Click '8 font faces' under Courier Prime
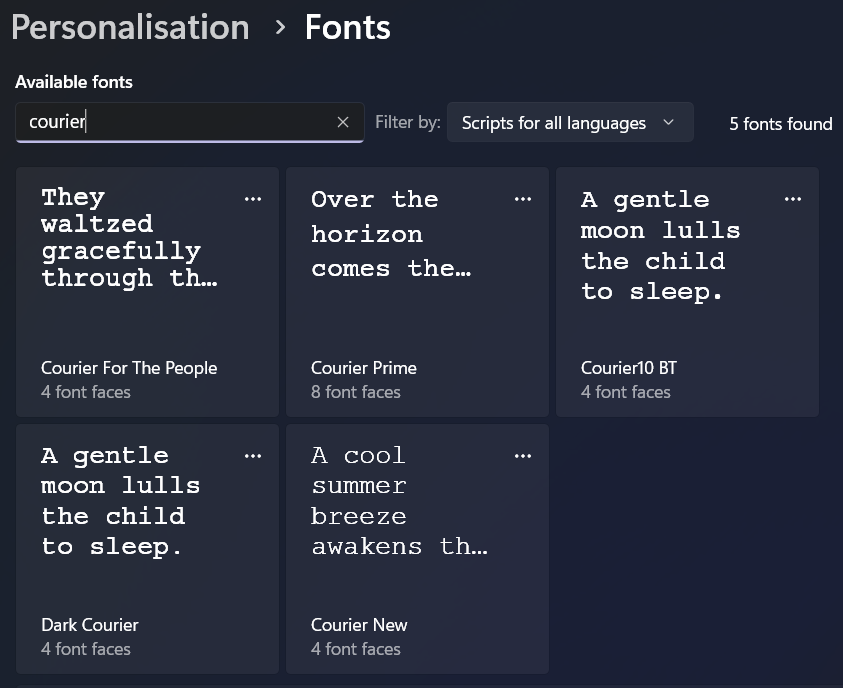This screenshot has height=688, width=843. point(355,392)
